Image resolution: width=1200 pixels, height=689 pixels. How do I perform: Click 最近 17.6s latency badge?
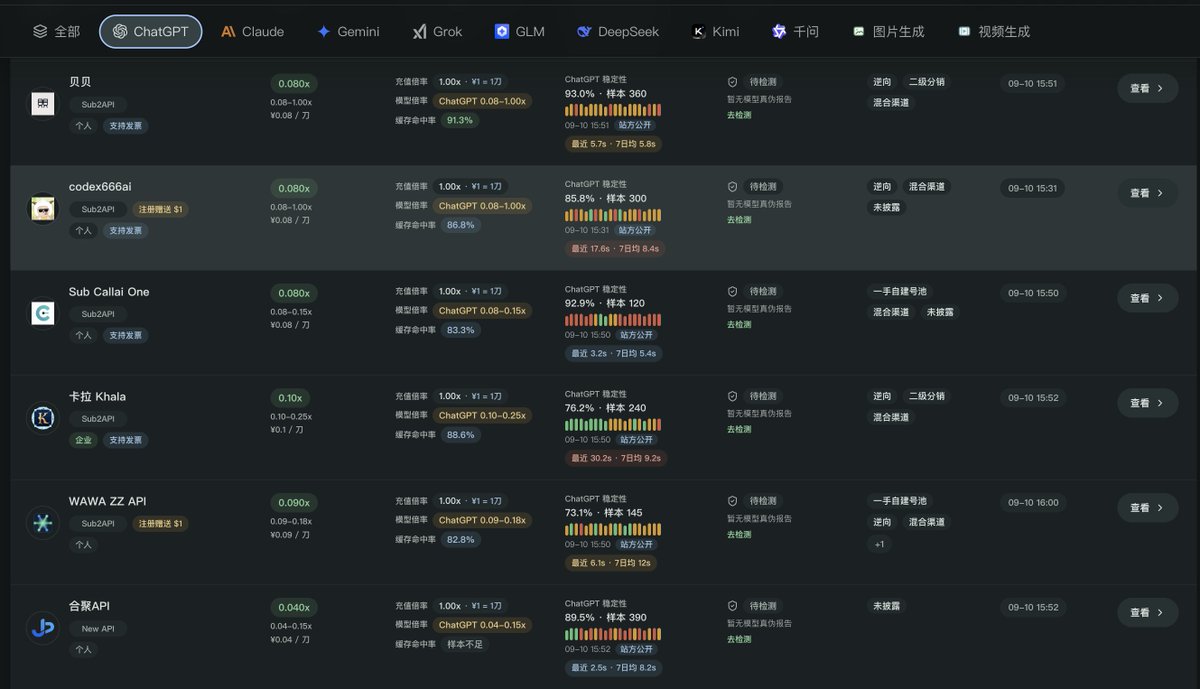tap(615, 248)
